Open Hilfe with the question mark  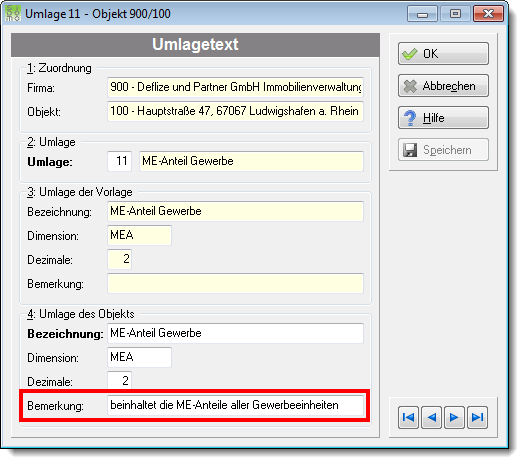(x=443, y=118)
